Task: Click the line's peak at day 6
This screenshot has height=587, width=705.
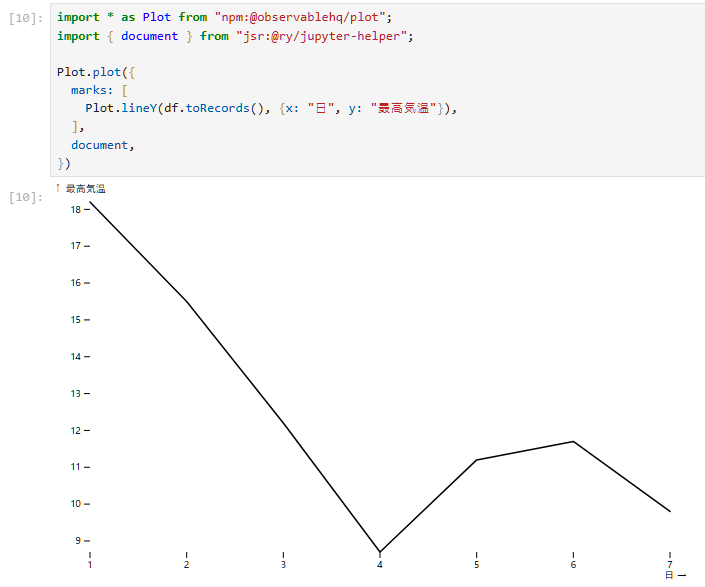Action: 573,441
